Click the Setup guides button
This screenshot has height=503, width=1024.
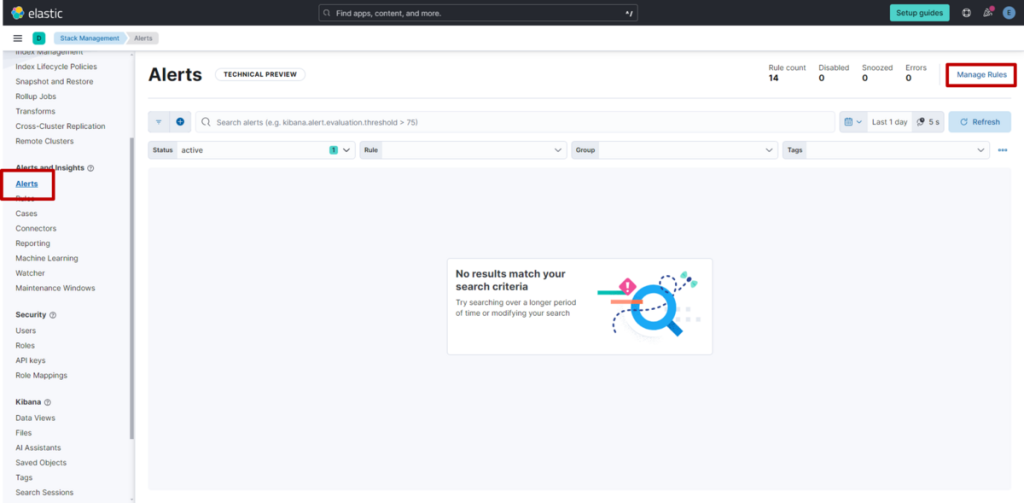(x=919, y=13)
